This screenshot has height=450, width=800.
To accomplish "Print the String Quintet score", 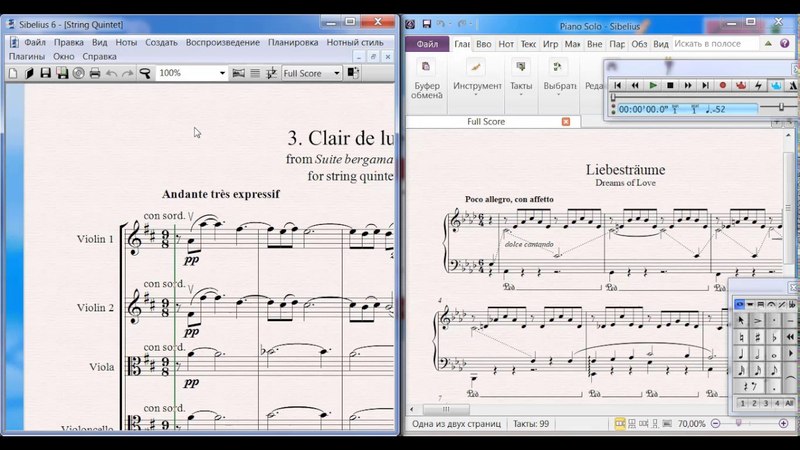I will pyautogui.click(x=94, y=73).
